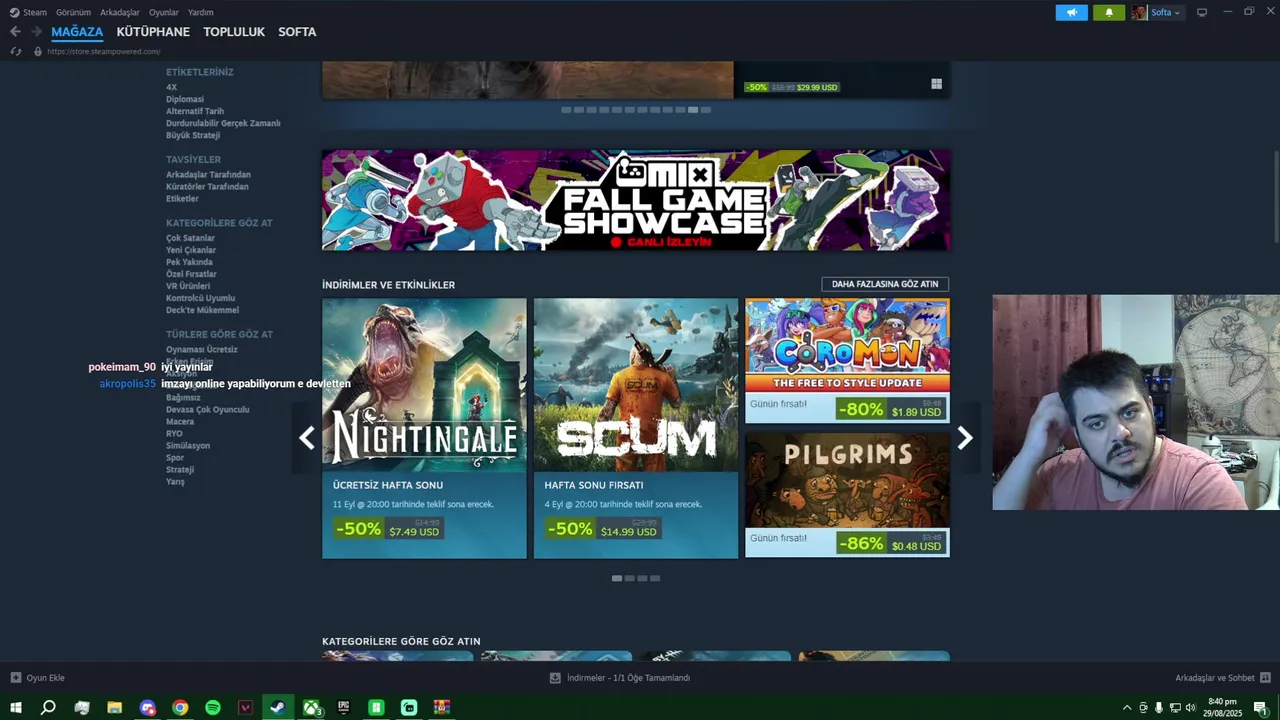
Task: Open Arkadaşlar ve Sohbet panel
Action: [1222, 678]
